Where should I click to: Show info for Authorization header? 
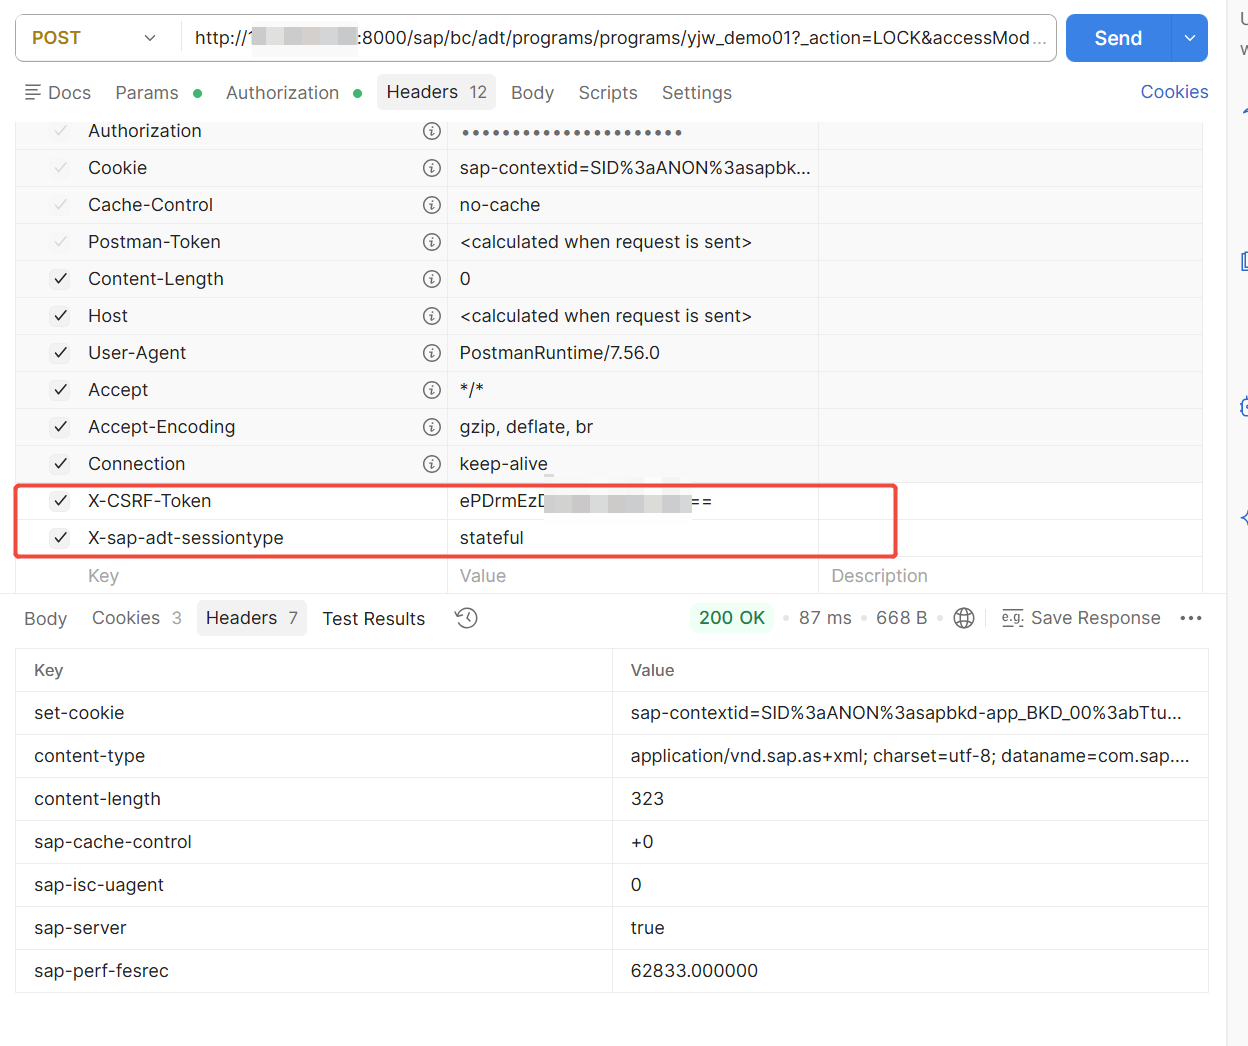[432, 131]
